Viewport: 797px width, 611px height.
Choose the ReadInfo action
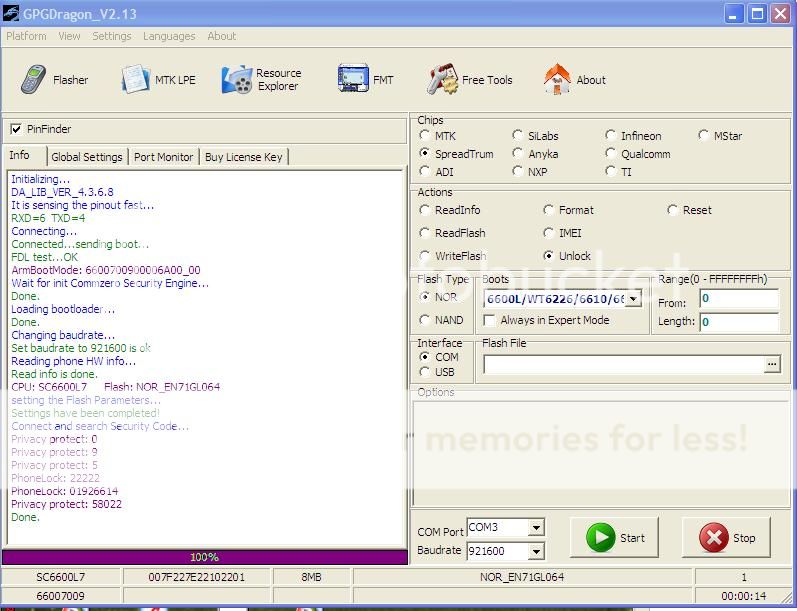pyautogui.click(x=424, y=210)
